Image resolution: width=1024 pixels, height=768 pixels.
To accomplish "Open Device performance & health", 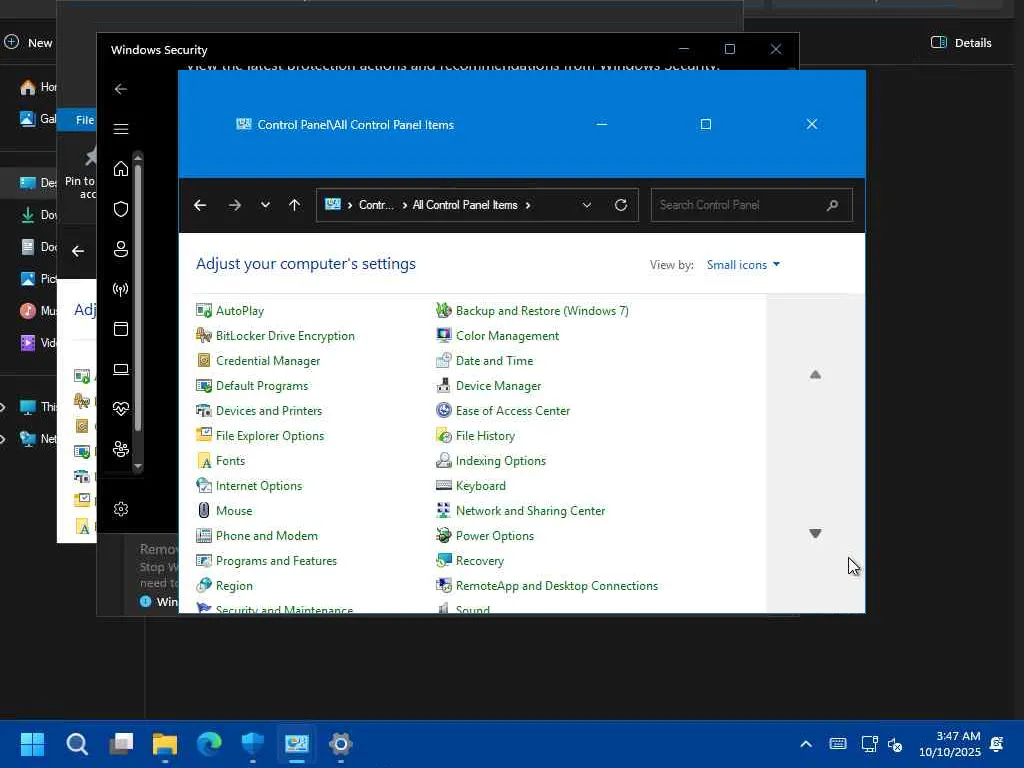I will (x=121, y=409).
